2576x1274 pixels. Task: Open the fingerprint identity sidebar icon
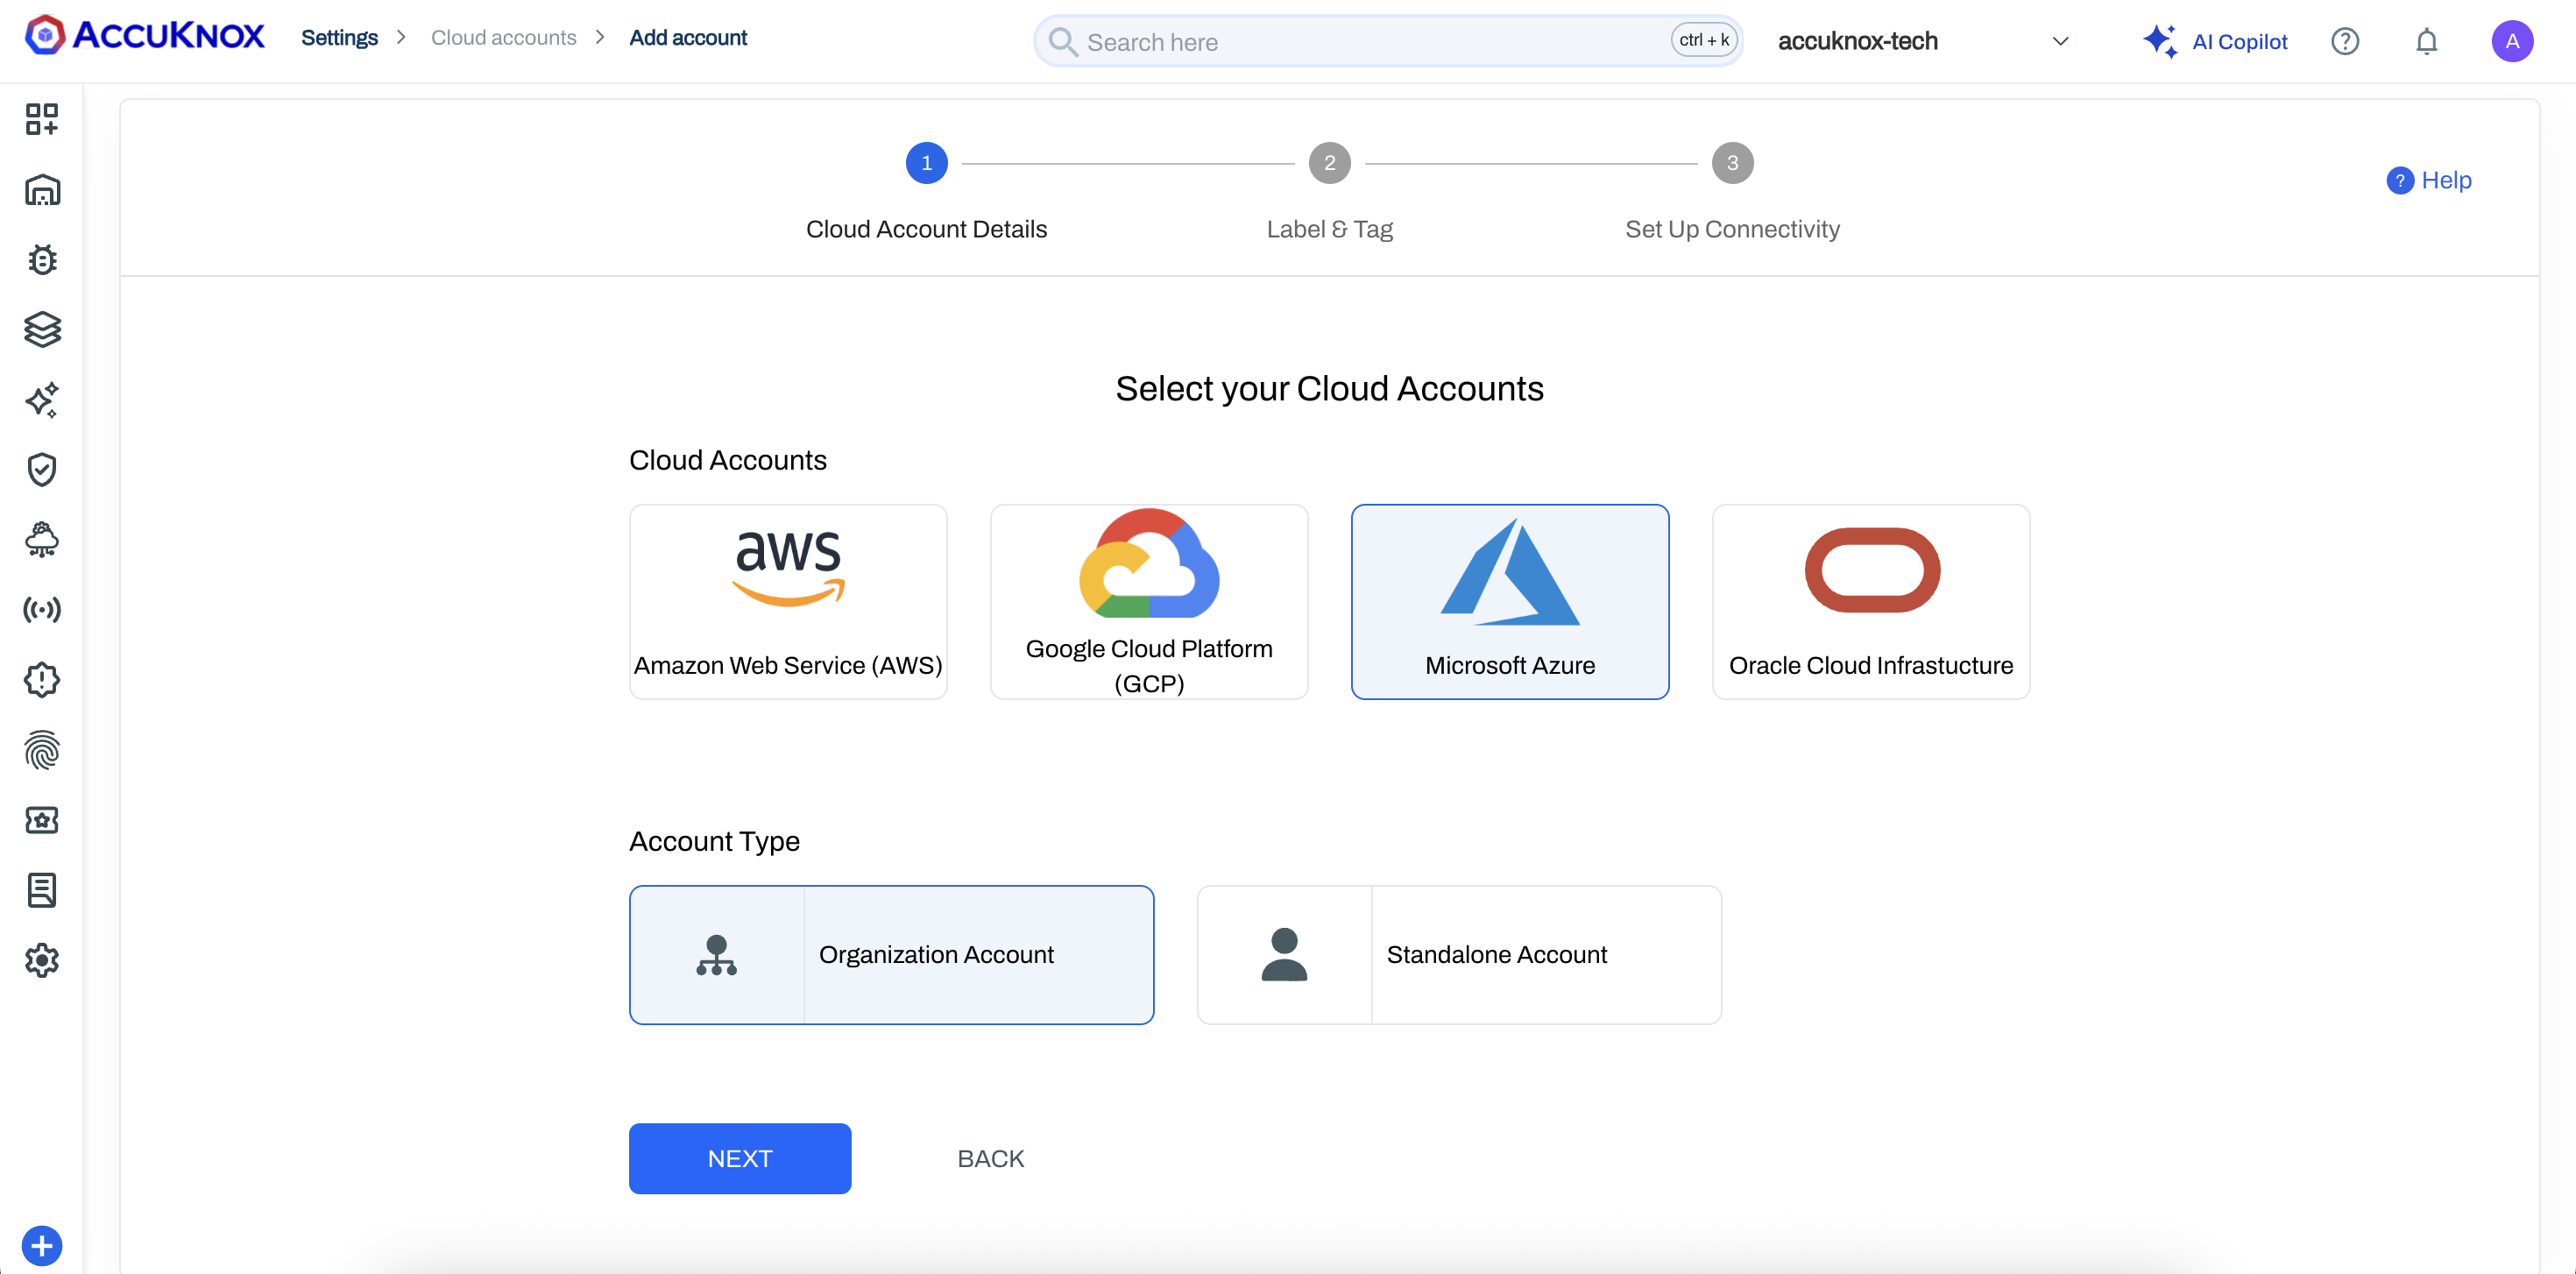(42, 750)
